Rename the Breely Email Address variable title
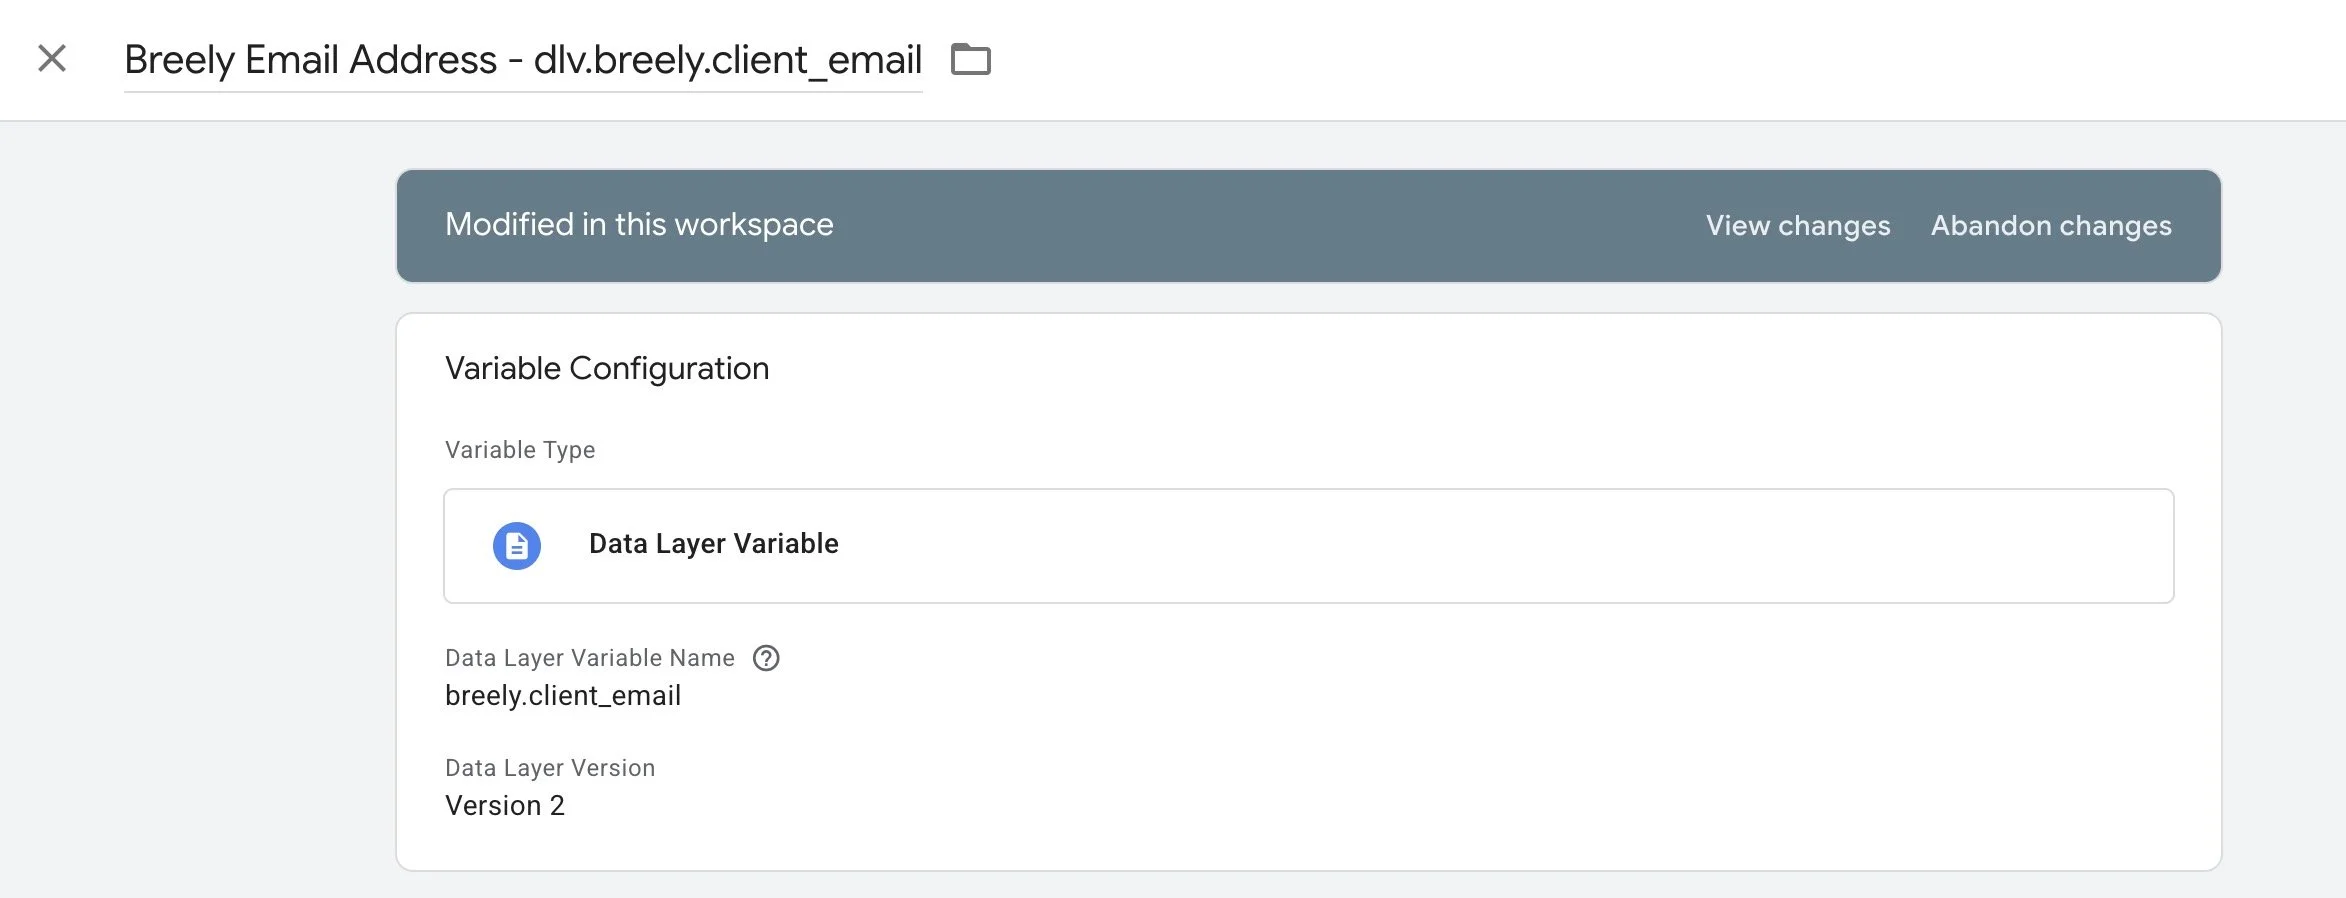This screenshot has width=2346, height=898. [522, 60]
